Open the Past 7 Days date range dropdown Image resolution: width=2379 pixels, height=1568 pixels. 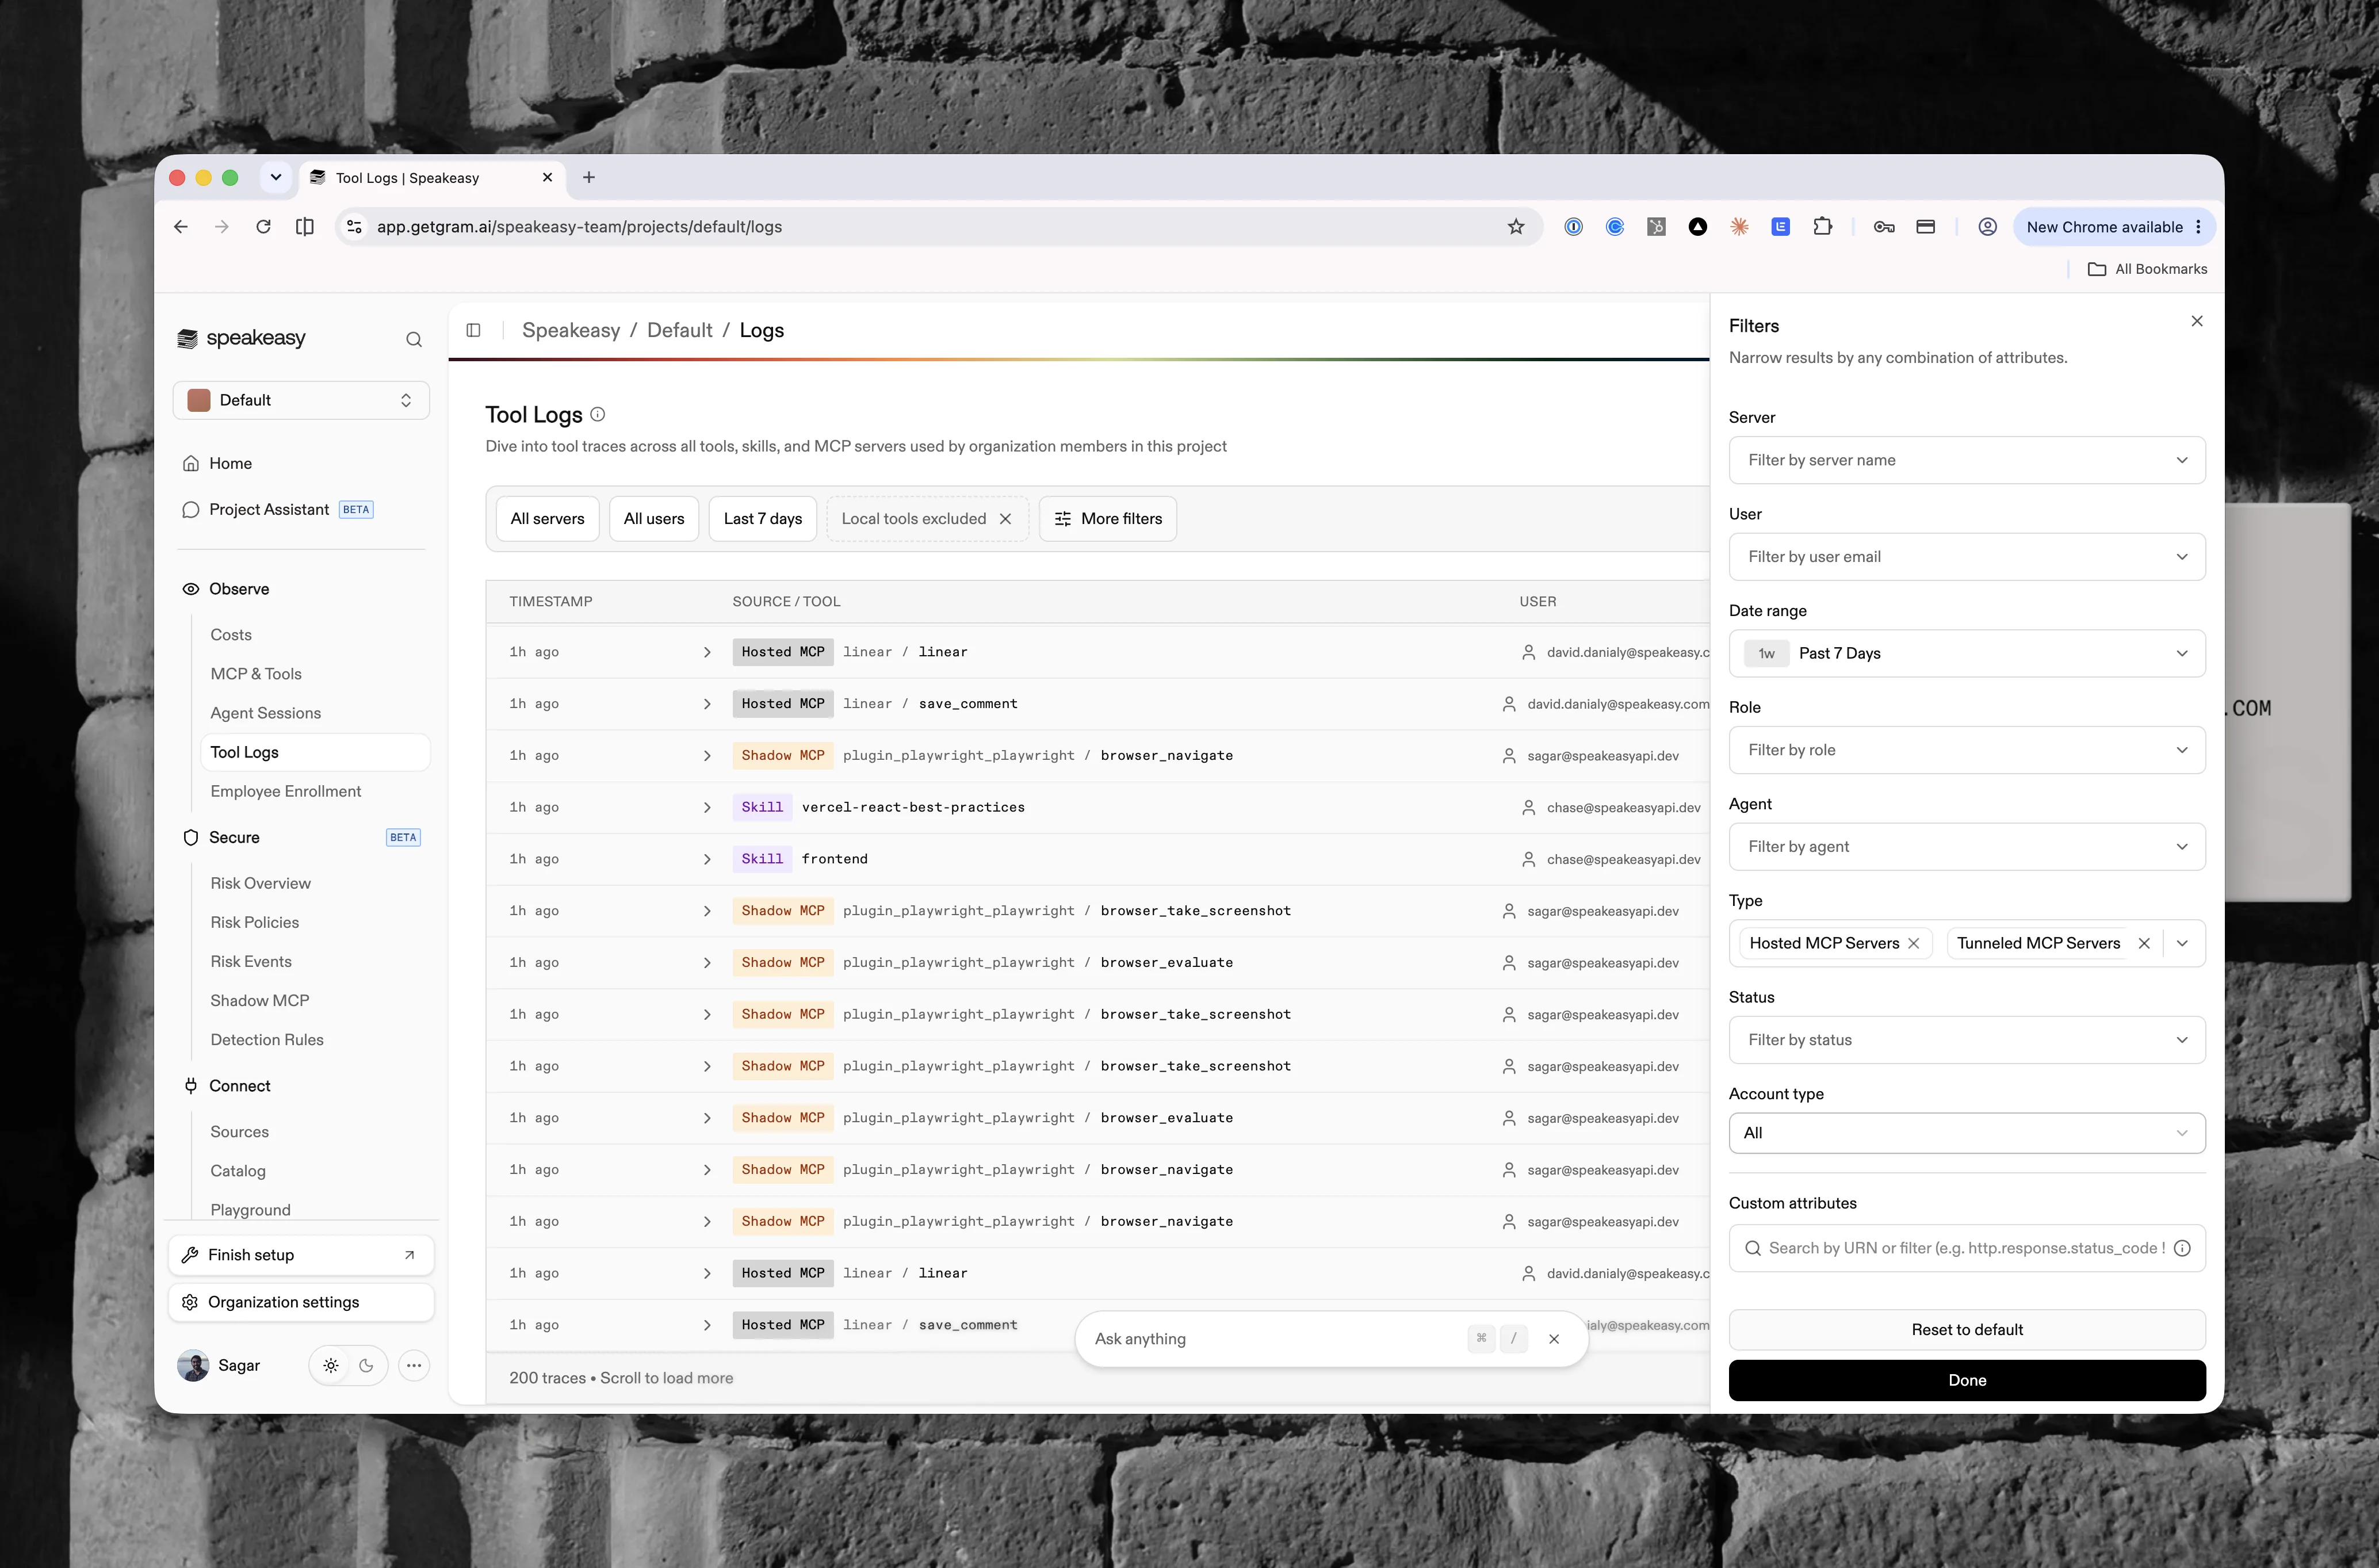(x=1966, y=653)
